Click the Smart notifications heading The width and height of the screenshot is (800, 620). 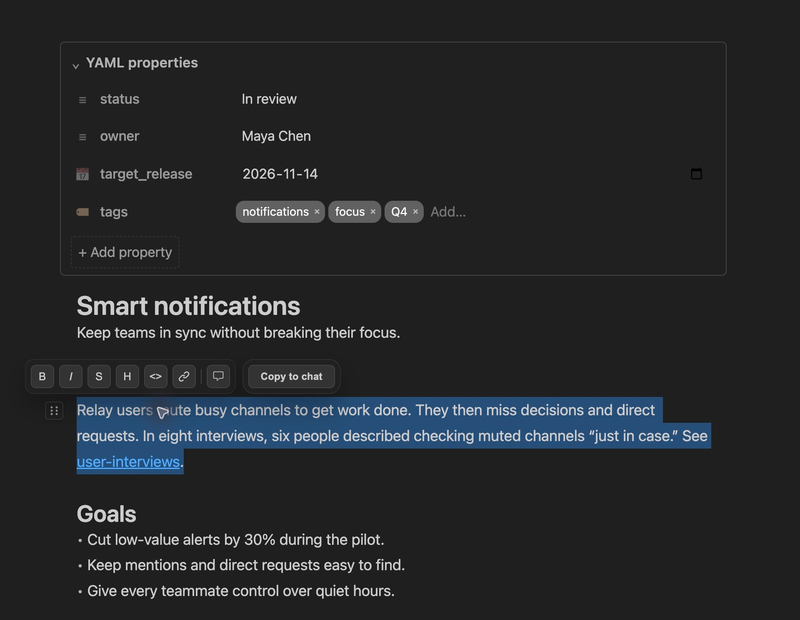pos(188,306)
